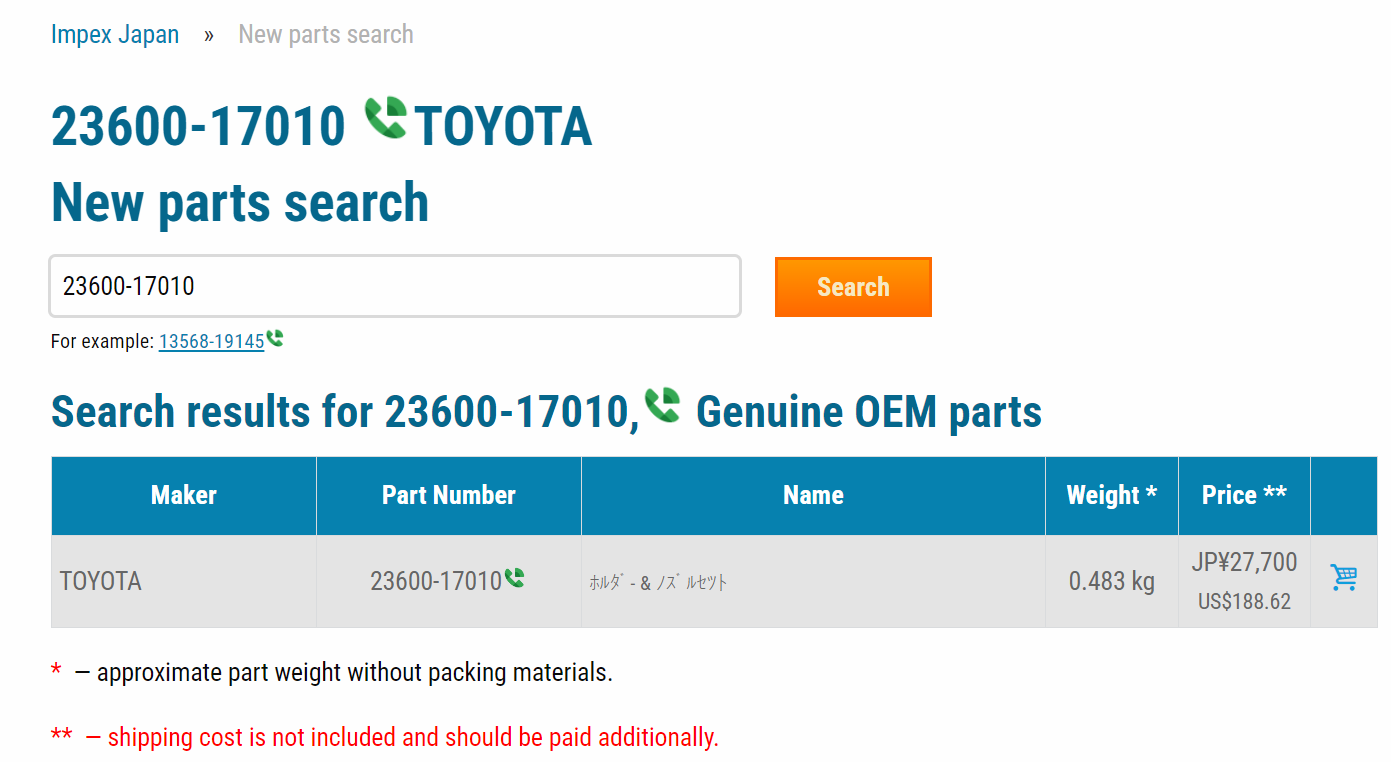The width and height of the screenshot is (1391, 762).
Task: Click phone icon next to example 13568-19145
Action: [275, 339]
